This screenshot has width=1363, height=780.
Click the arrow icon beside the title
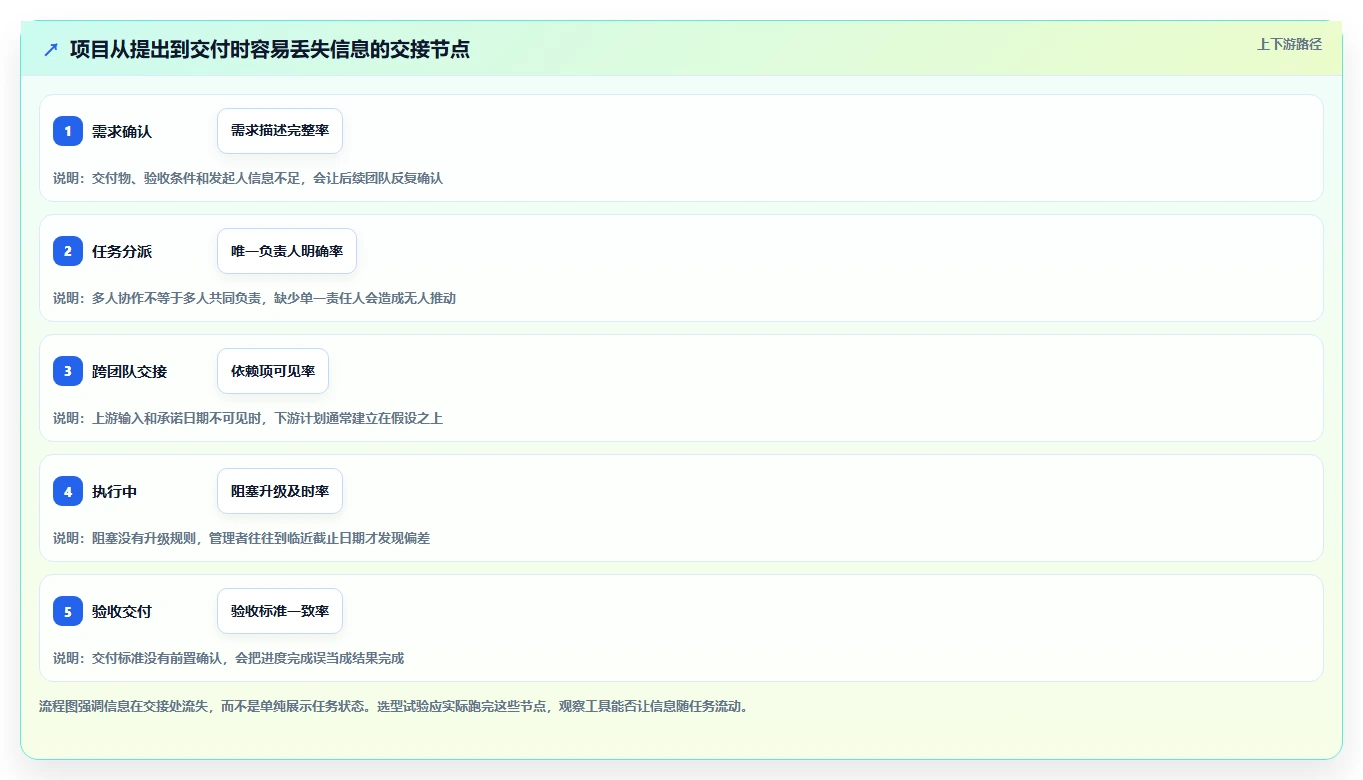point(51,49)
